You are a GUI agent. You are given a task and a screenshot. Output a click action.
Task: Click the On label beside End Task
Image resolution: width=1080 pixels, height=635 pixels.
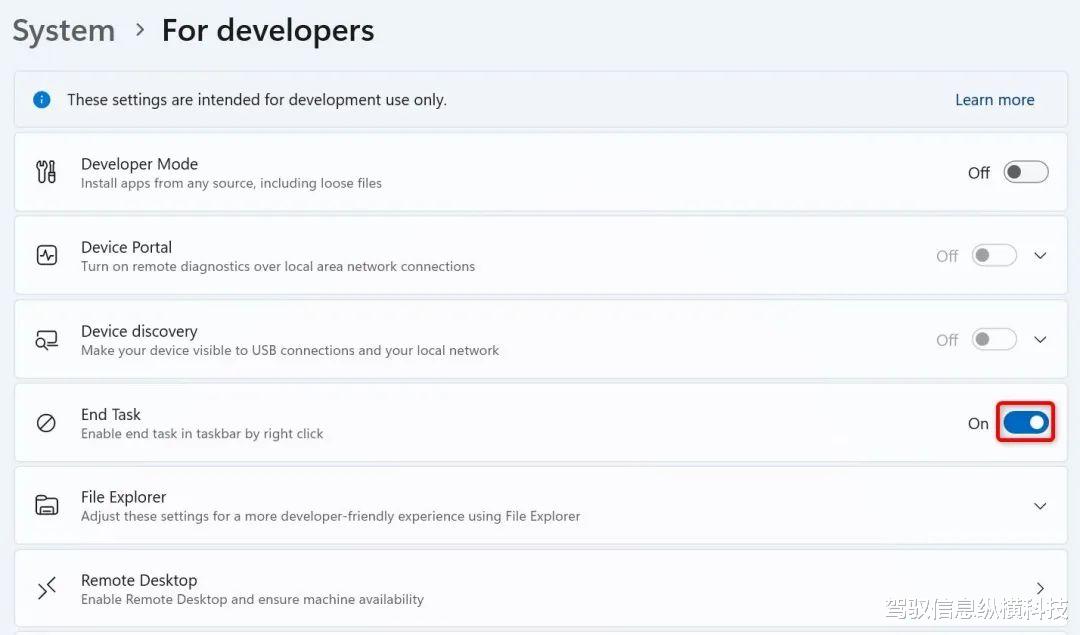click(x=978, y=424)
